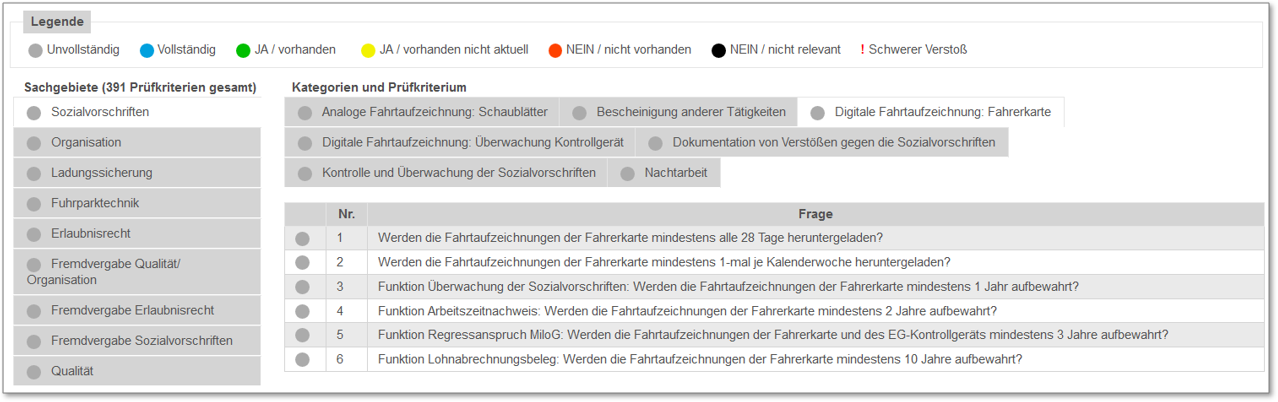Click the gray circle on the Nachtarbeit tab

627,174
